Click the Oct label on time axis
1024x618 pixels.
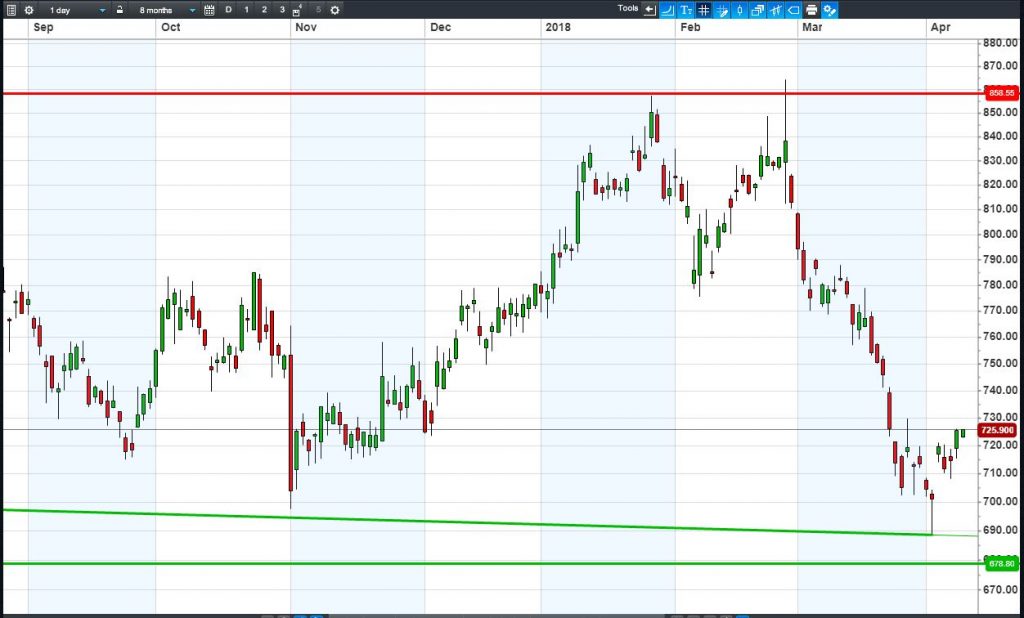click(x=170, y=27)
